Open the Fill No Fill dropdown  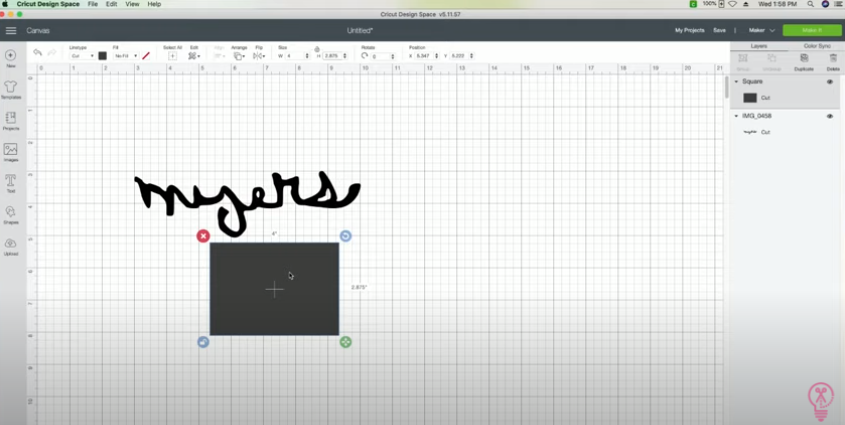tap(126, 56)
